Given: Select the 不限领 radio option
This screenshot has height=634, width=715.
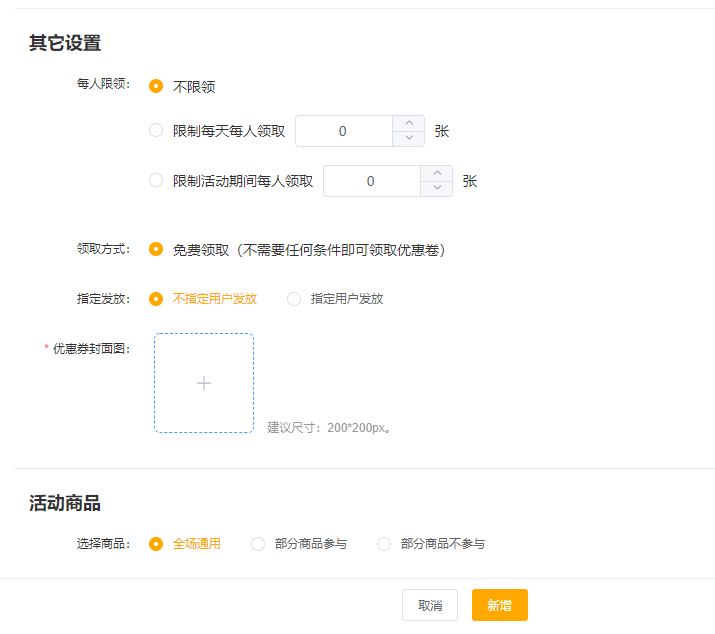Looking at the screenshot, I should (156, 87).
